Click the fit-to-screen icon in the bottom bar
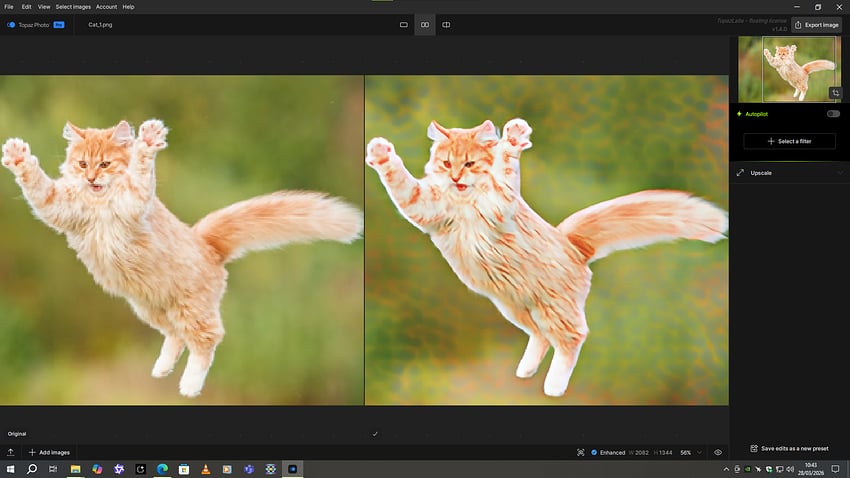This screenshot has height=478, width=850. pos(581,452)
